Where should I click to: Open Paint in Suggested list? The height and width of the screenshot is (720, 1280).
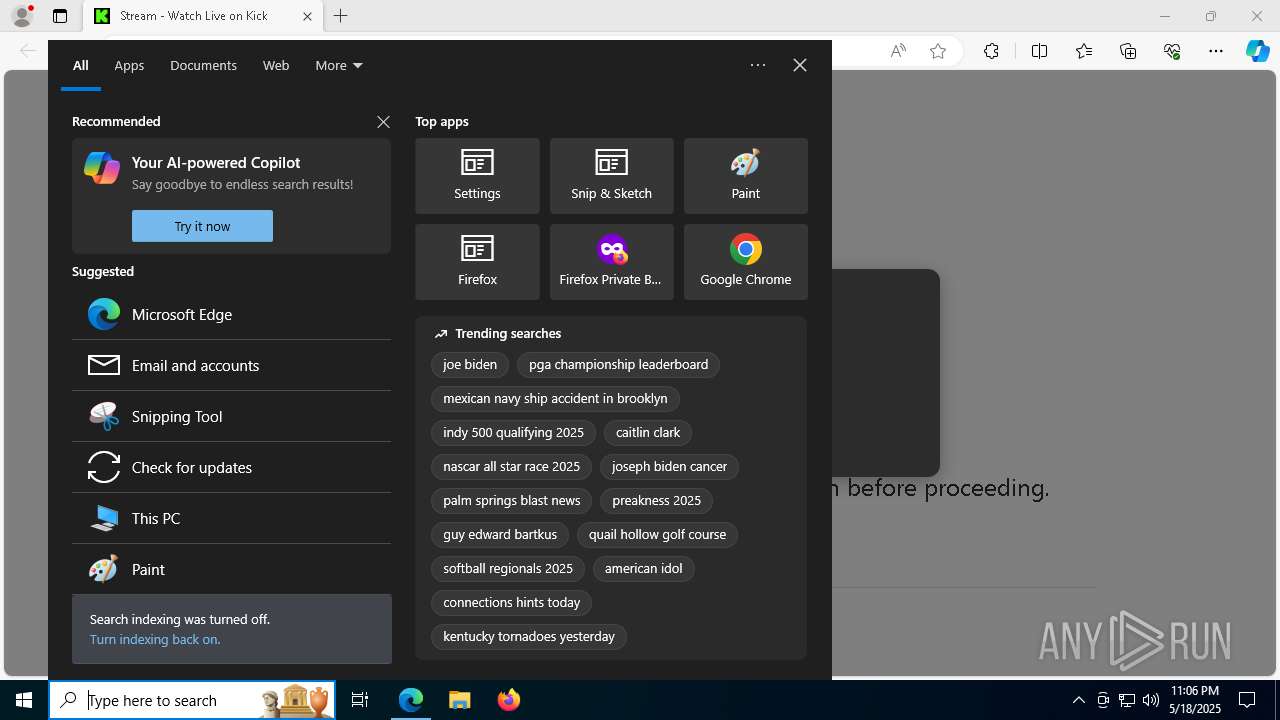coord(231,569)
